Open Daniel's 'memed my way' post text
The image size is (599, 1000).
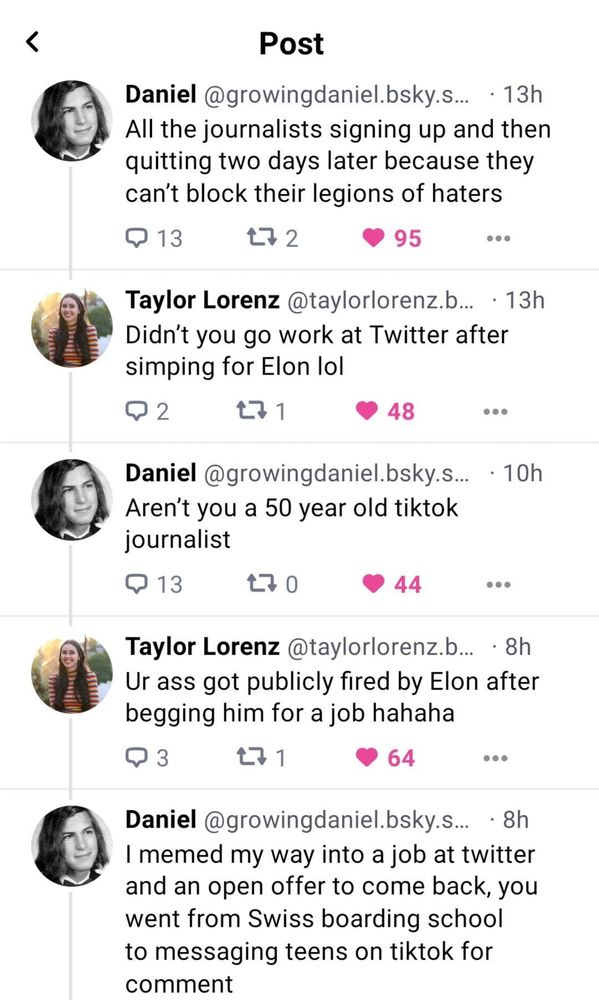coord(331,918)
